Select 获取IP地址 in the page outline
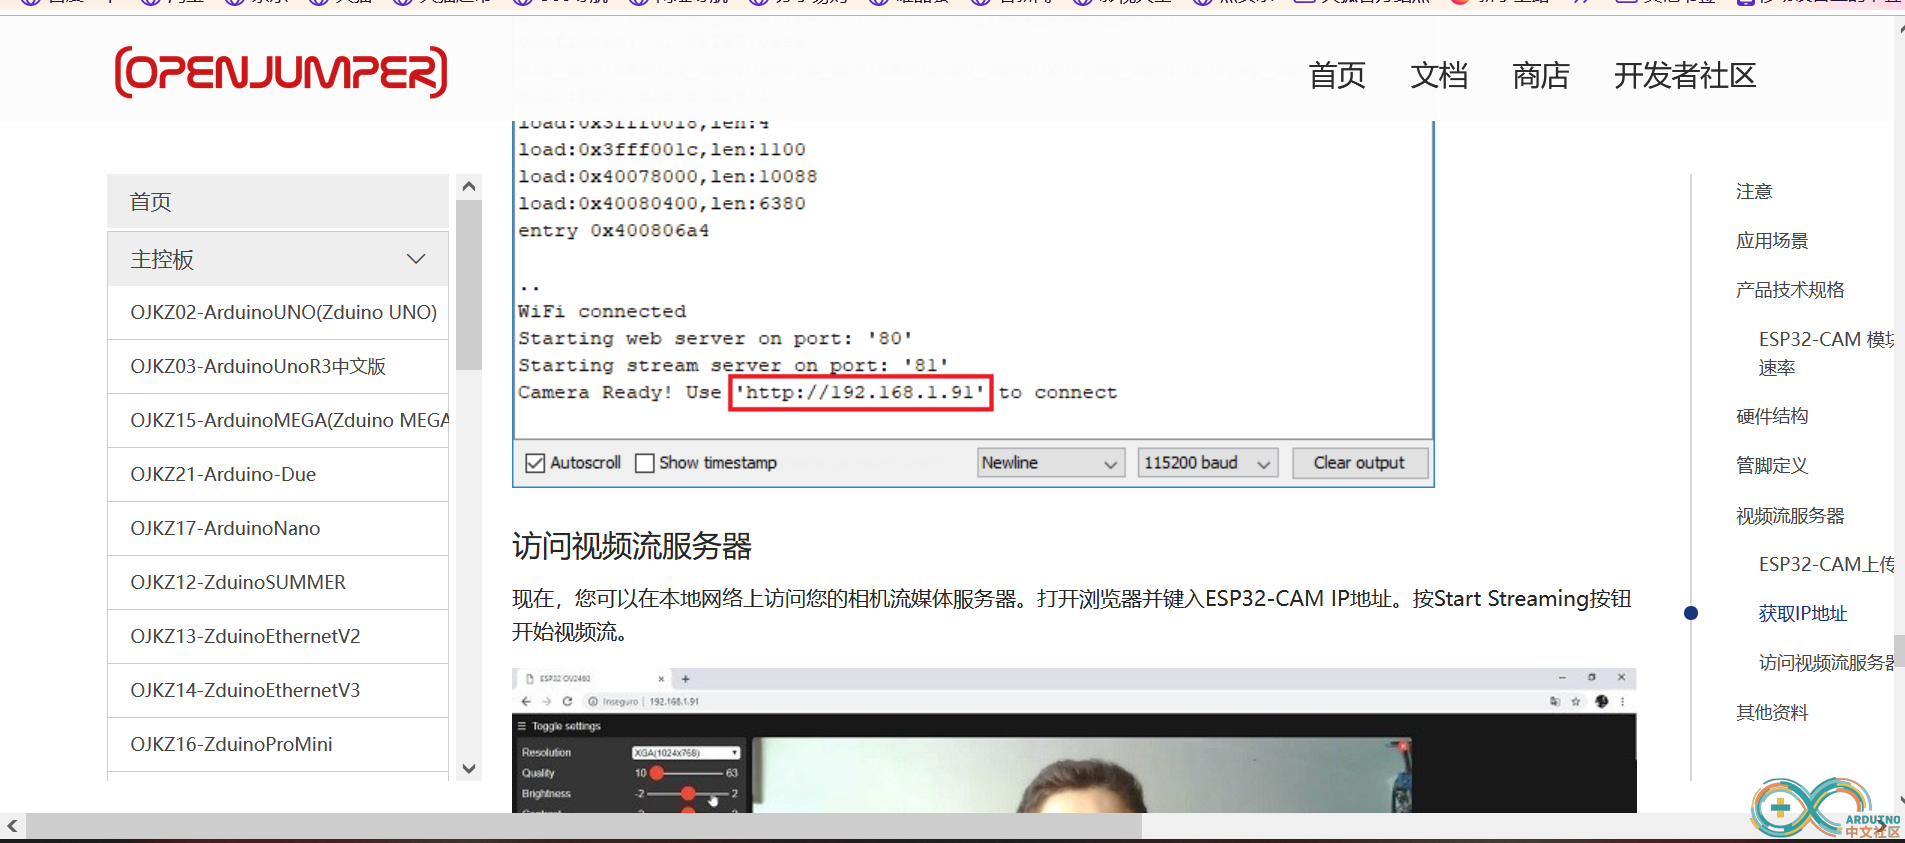Screen dimensions: 1905x843 pyautogui.click(x=1803, y=613)
